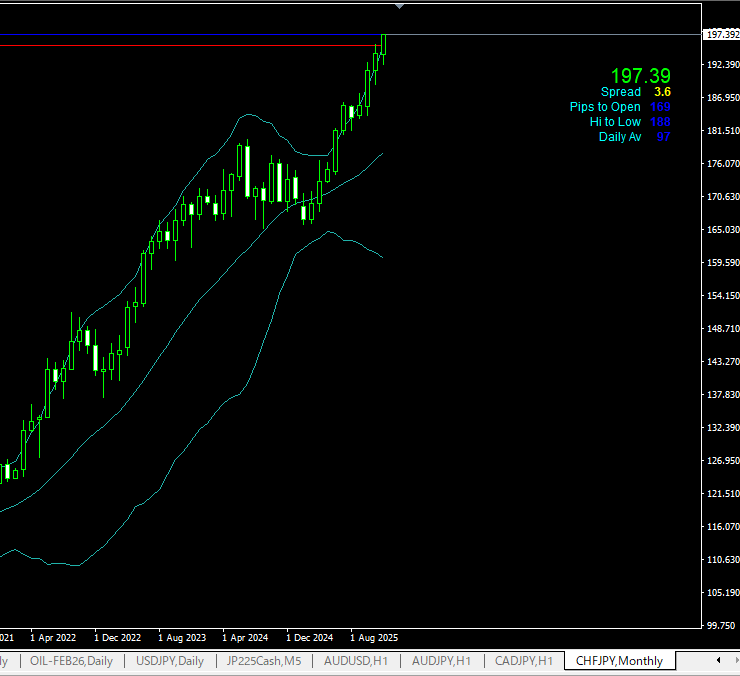The image size is (740, 676).
Task: Click the 197.39 price readout
Action: pos(641,76)
